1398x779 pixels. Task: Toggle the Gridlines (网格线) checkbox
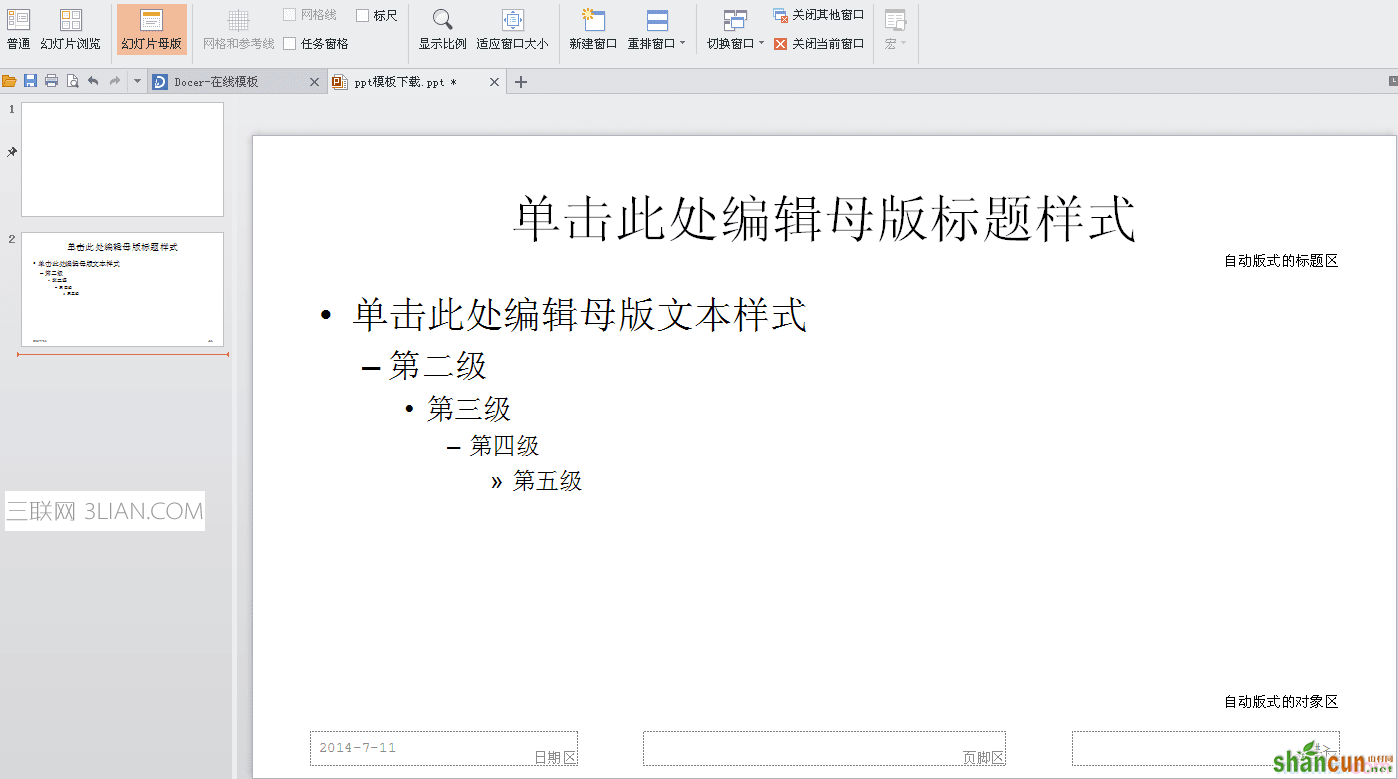click(289, 15)
